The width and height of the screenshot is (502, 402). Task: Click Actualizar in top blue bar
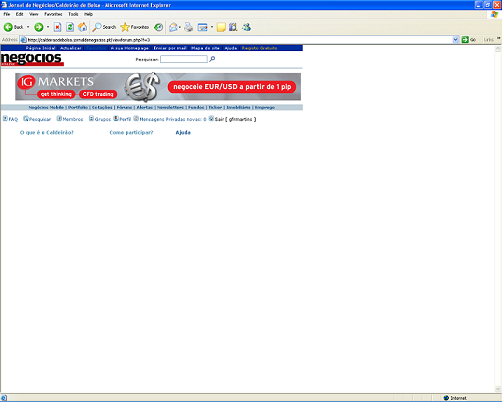[x=71, y=48]
